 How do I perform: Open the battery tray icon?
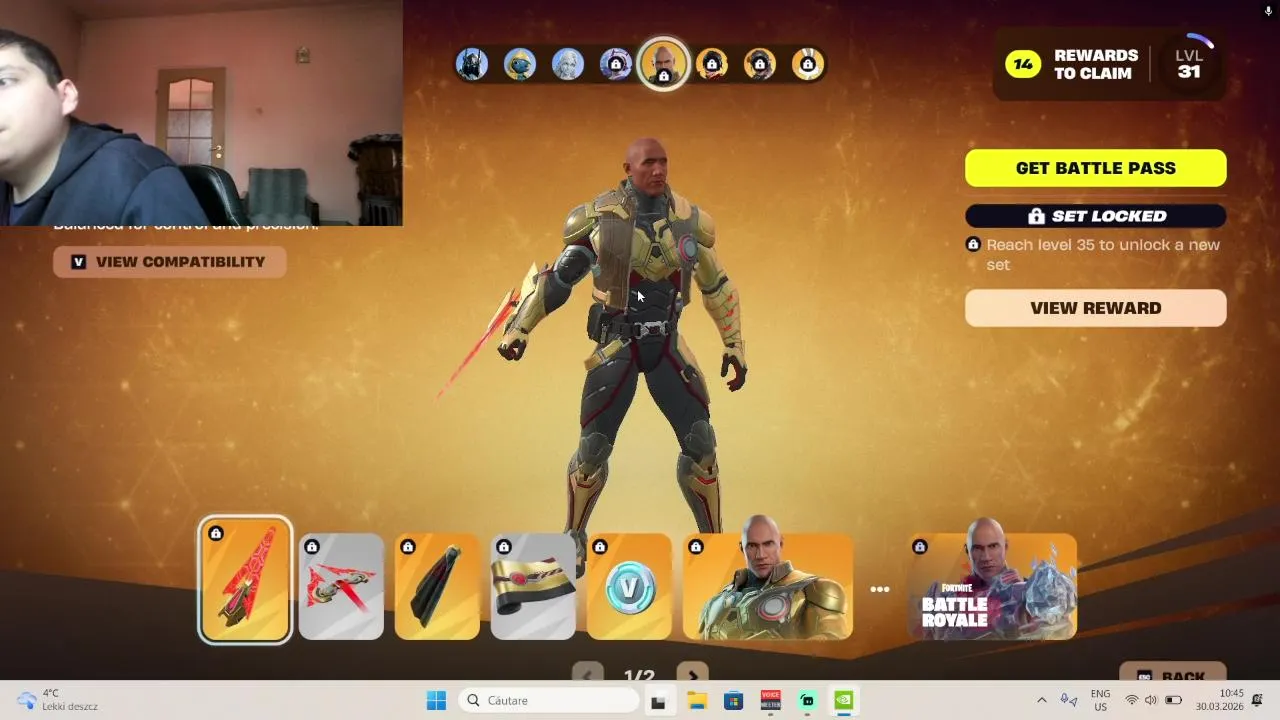(1174, 701)
